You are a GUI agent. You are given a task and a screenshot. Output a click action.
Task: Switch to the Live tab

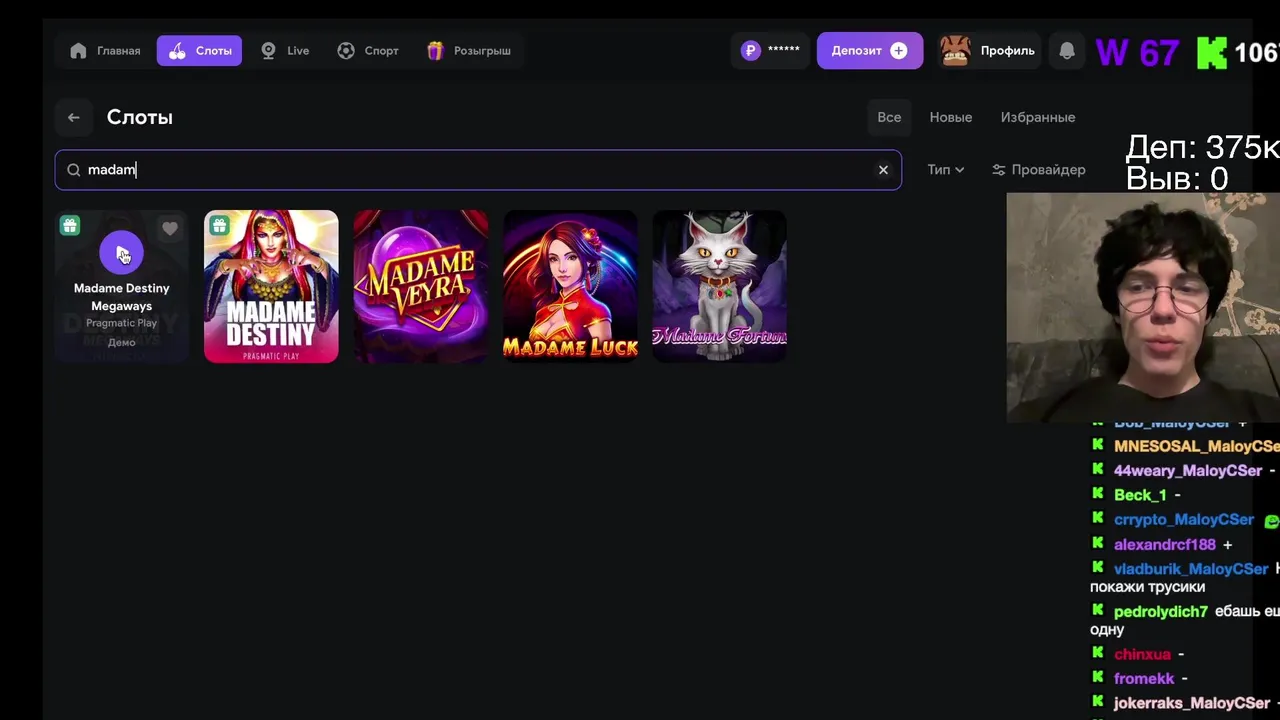pos(285,51)
